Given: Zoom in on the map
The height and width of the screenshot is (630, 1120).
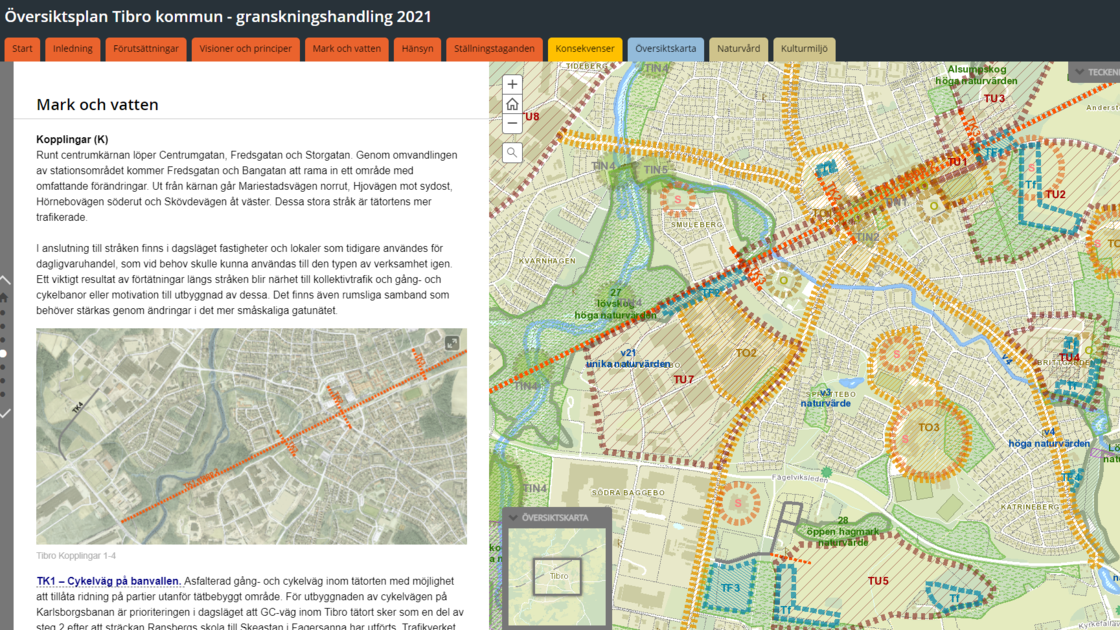Looking at the screenshot, I should click(512, 85).
